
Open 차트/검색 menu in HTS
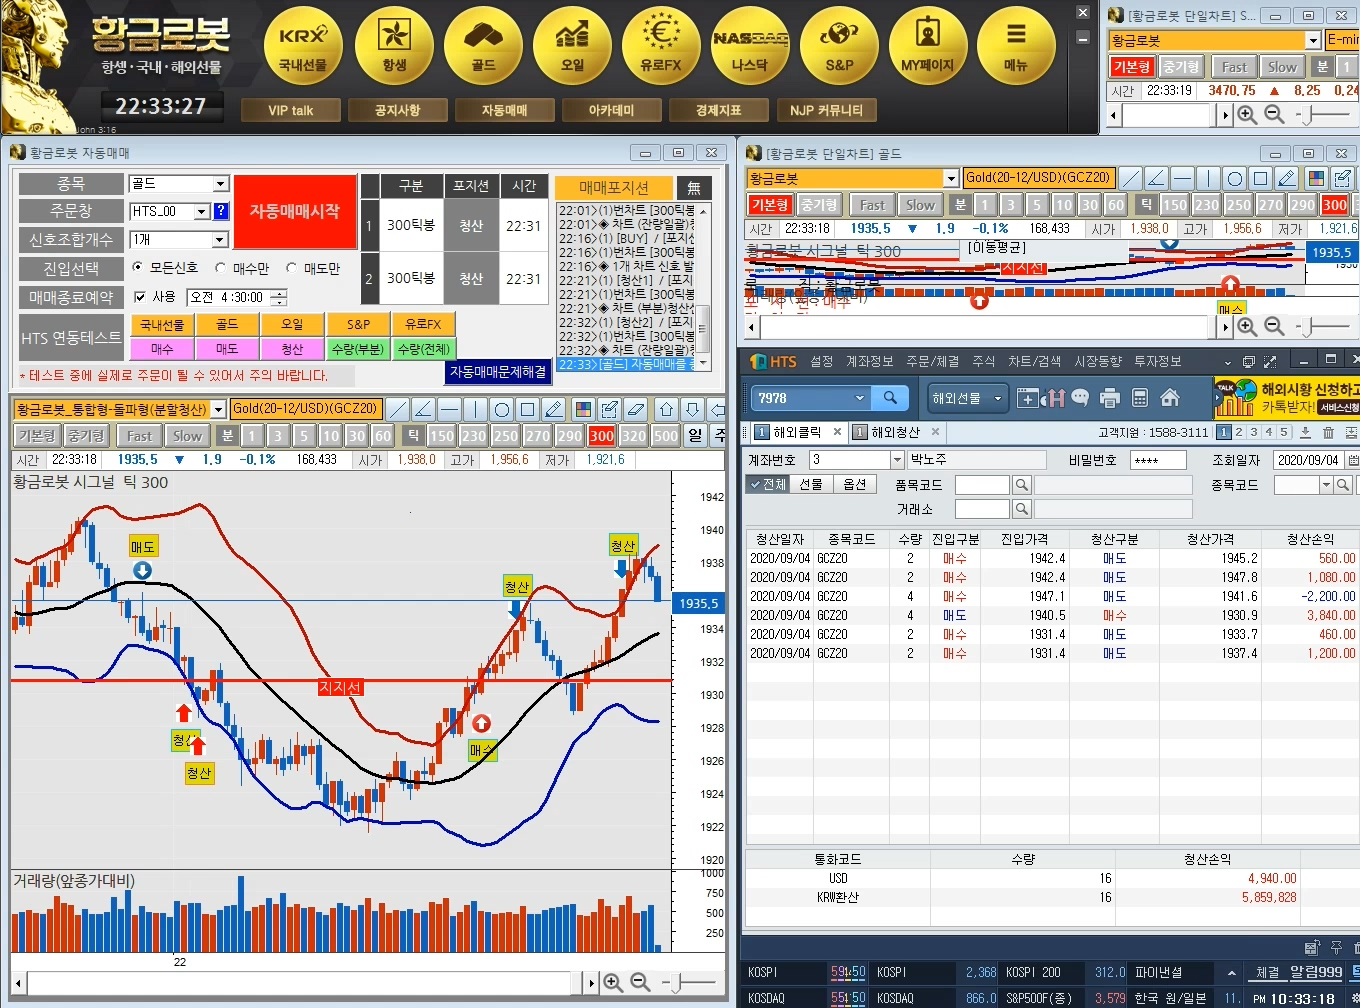pyautogui.click(x=1035, y=361)
